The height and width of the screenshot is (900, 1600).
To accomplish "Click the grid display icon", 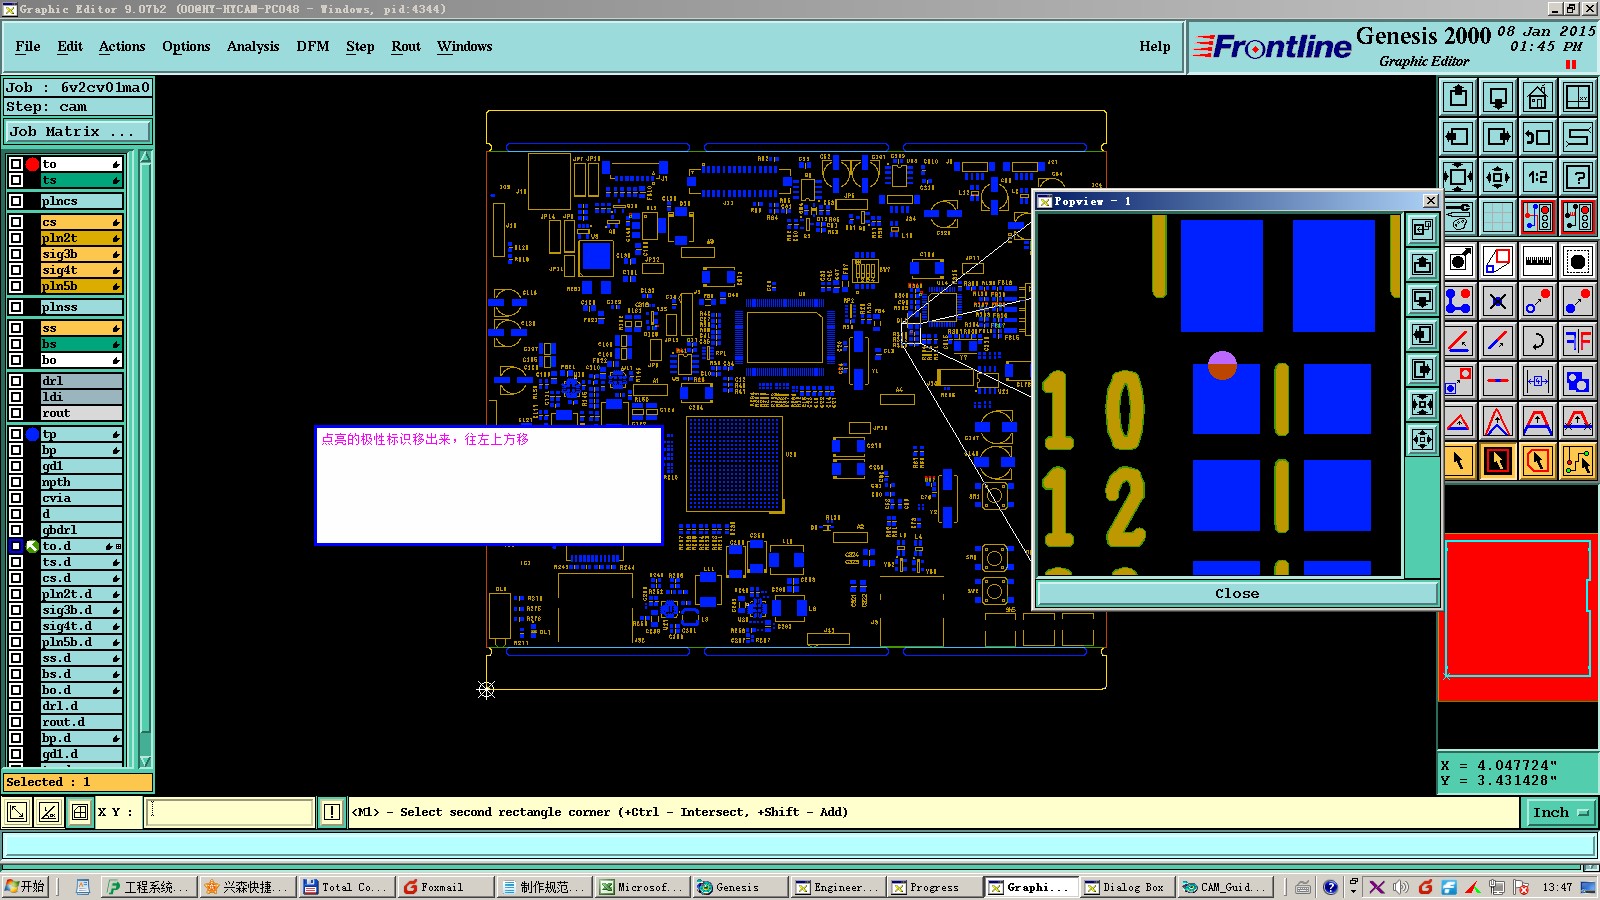I will [x=1498, y=217].
